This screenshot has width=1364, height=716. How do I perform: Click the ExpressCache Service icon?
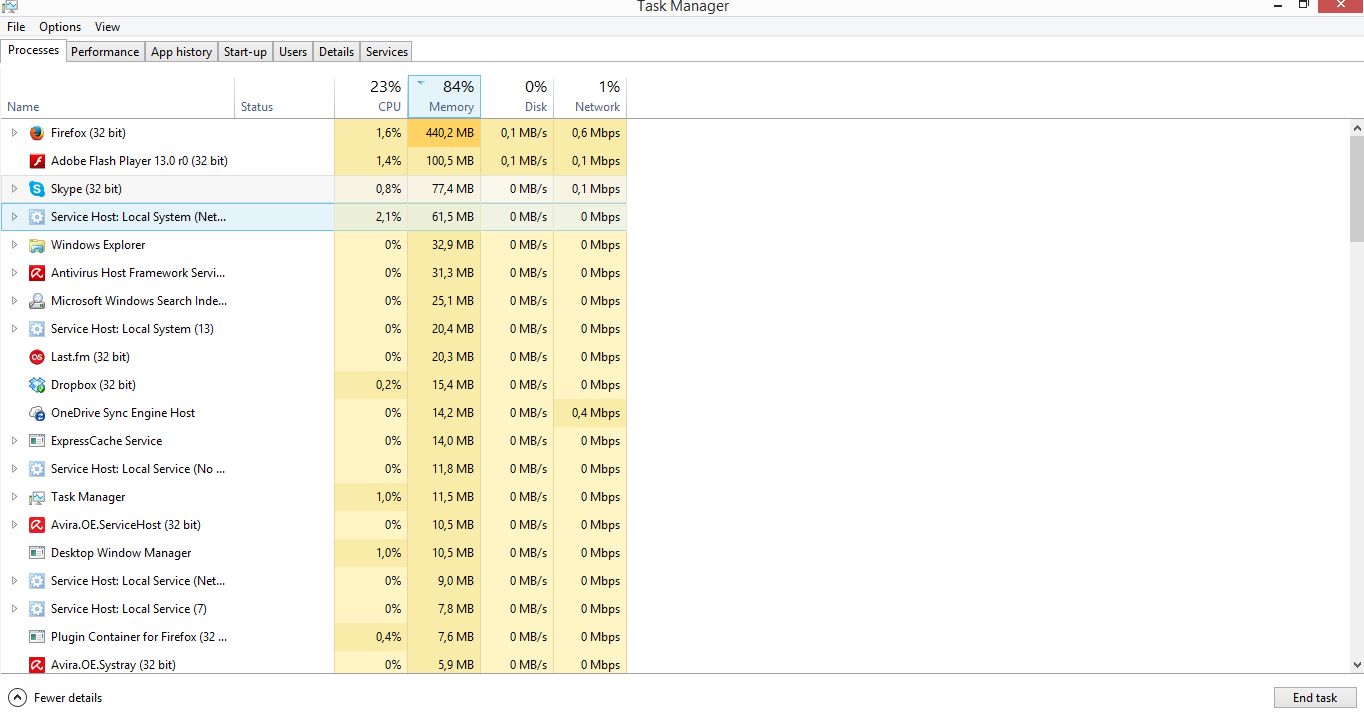tap(37, 441)
